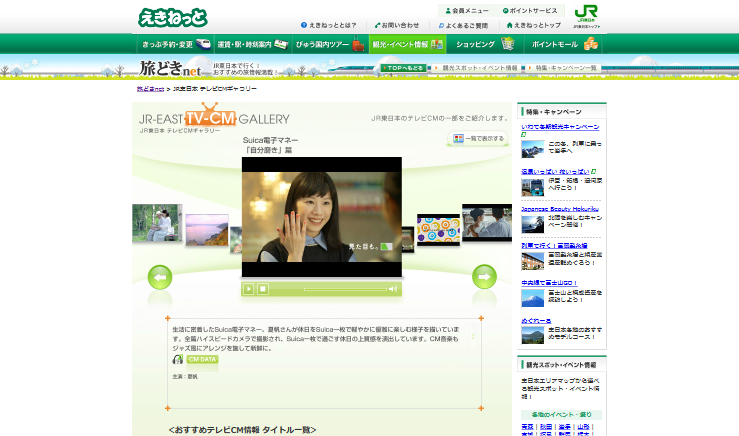The image size is (739, 436).
Task: Click めぐれーる lake mountain thumbnail
Action: pos(533,336)
